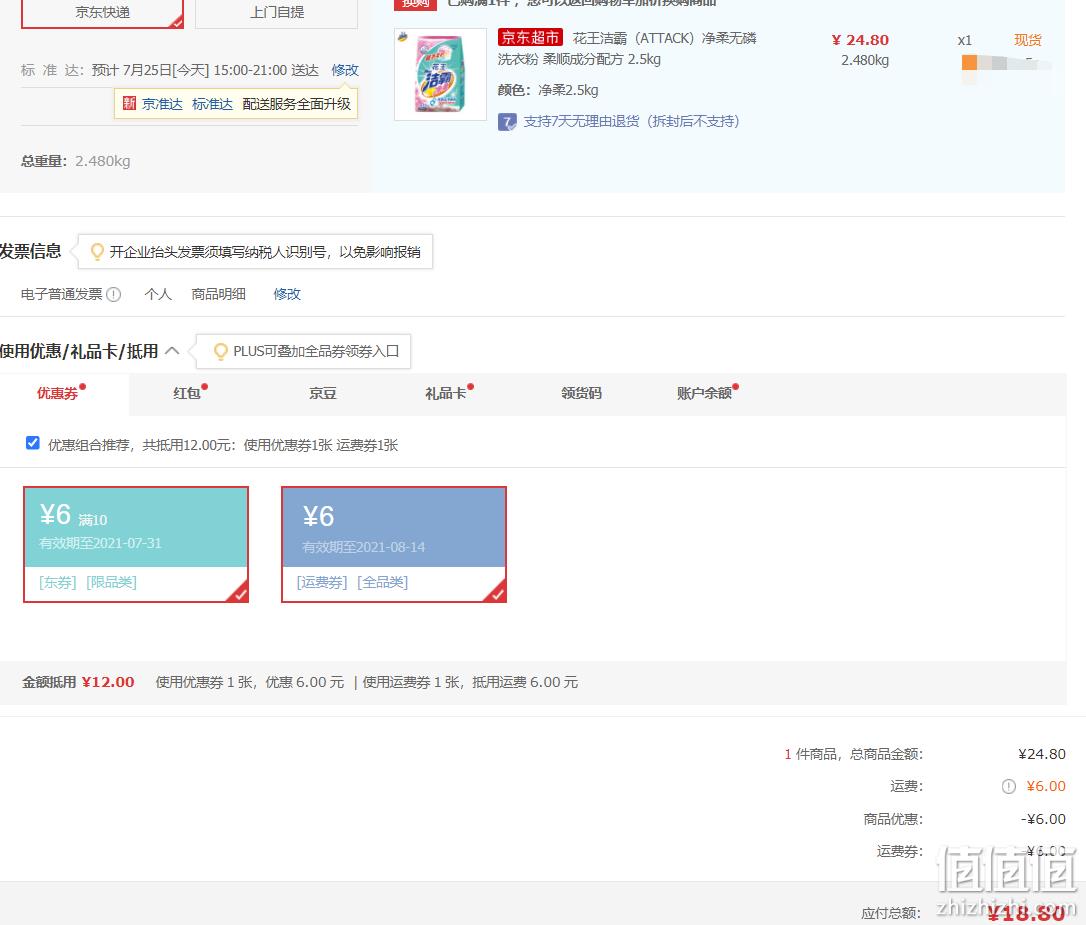Click 颜色: 净柔2.5kg attribute text
This screenshot has height=925, width=1086.
[548, 90]
